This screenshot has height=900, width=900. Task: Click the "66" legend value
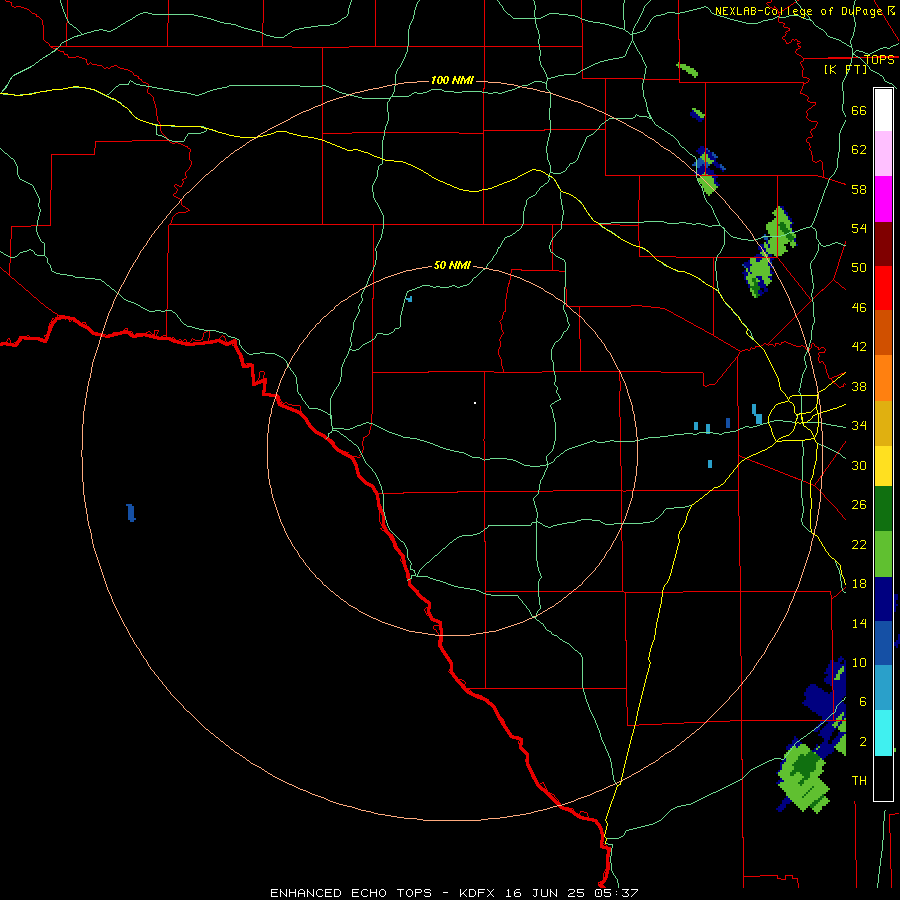(x=859, y=110)
